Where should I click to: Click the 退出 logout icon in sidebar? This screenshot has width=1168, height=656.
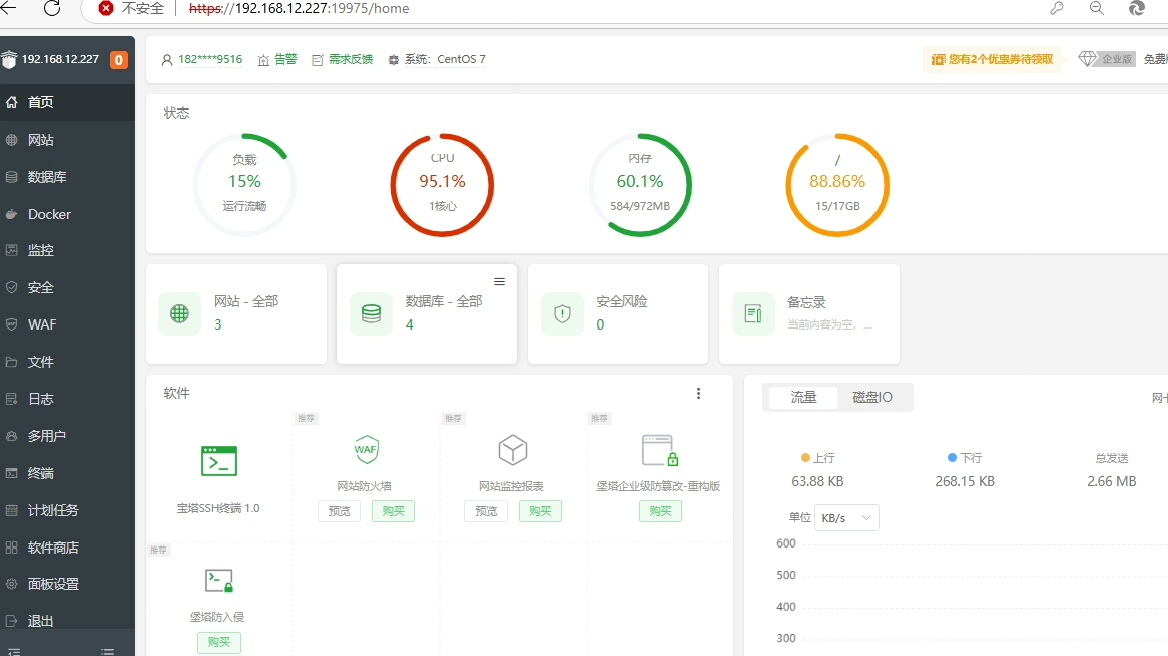point(11,621)
